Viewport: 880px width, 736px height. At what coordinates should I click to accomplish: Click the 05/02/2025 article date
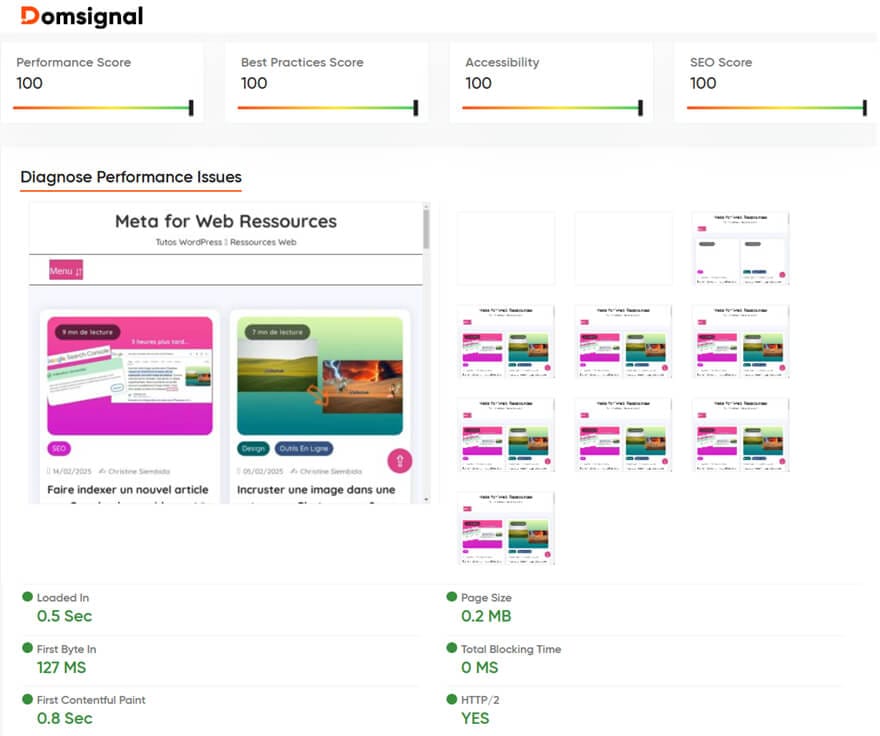point(262,471)
